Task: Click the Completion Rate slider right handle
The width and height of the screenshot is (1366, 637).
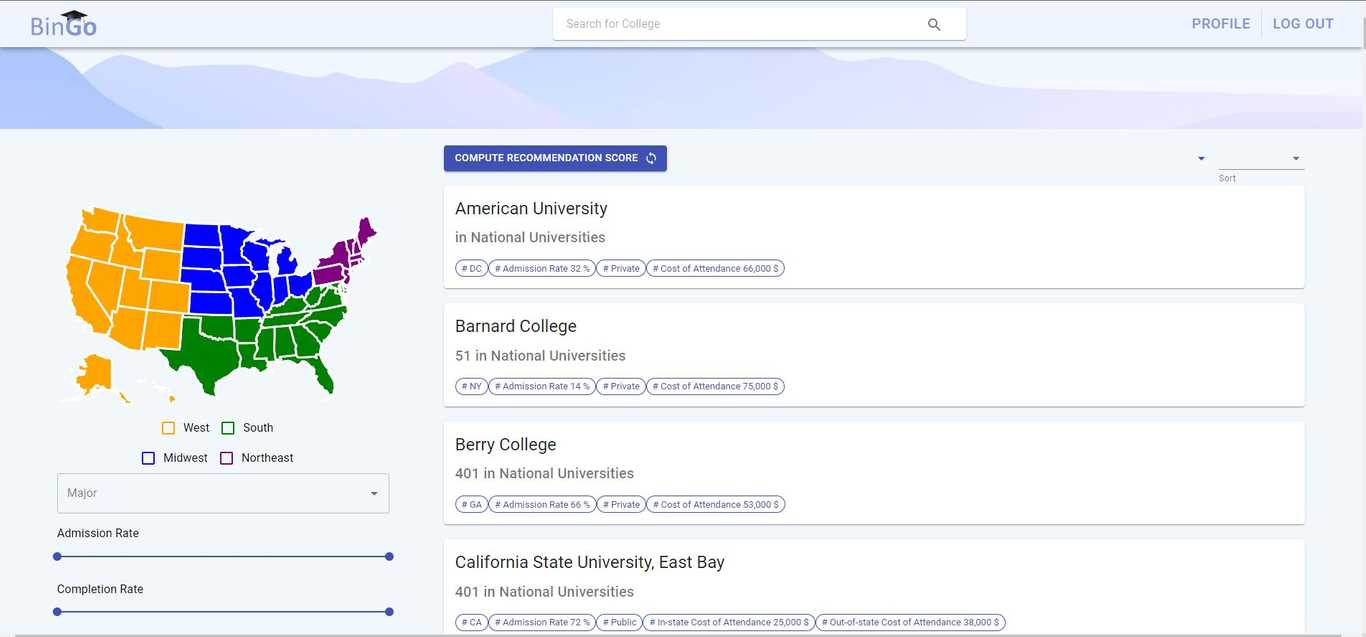Action: 389,611
